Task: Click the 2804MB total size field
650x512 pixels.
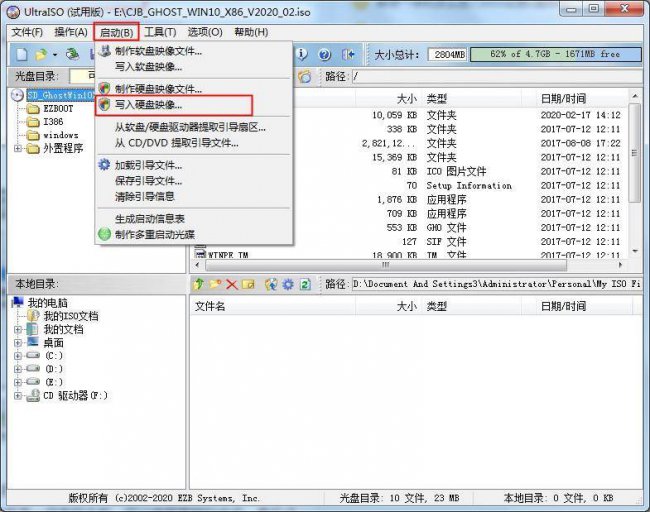Action: (x=447, y=54)
